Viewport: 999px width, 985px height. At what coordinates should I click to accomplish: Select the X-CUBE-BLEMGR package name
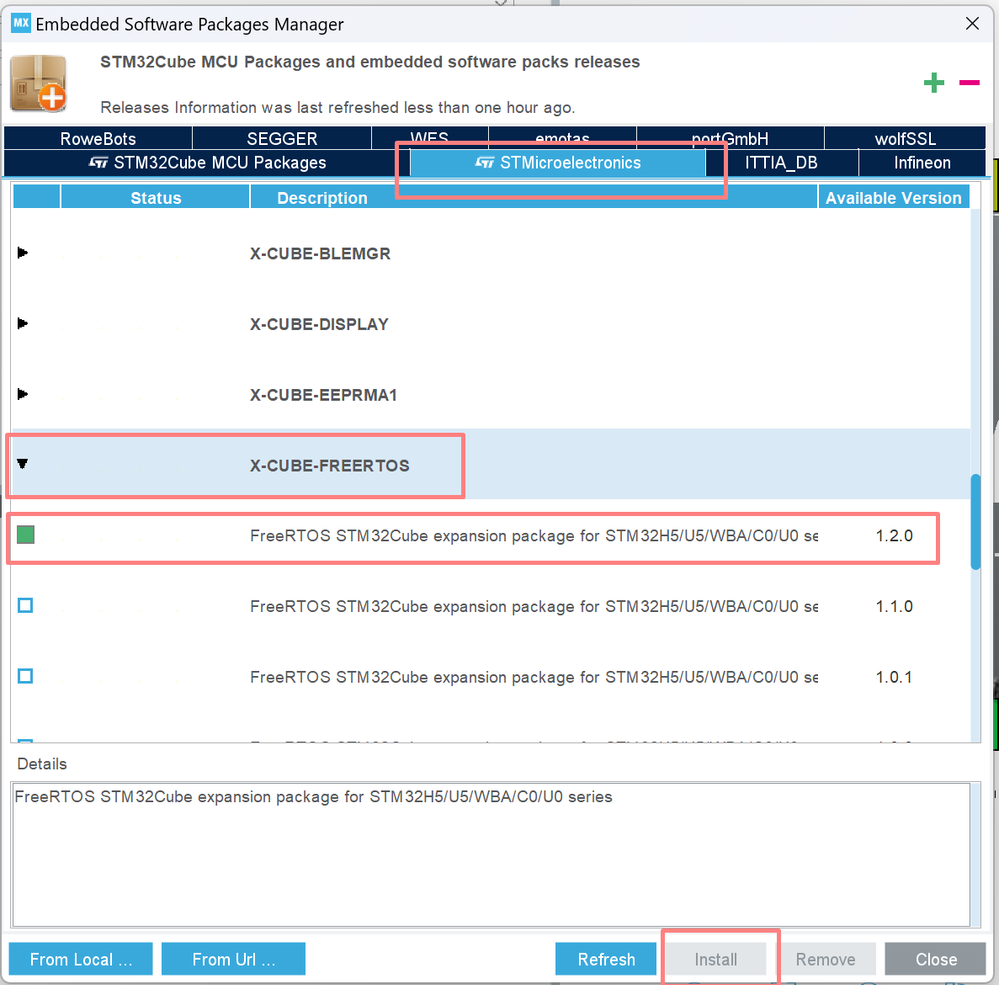tap(320, 254)
